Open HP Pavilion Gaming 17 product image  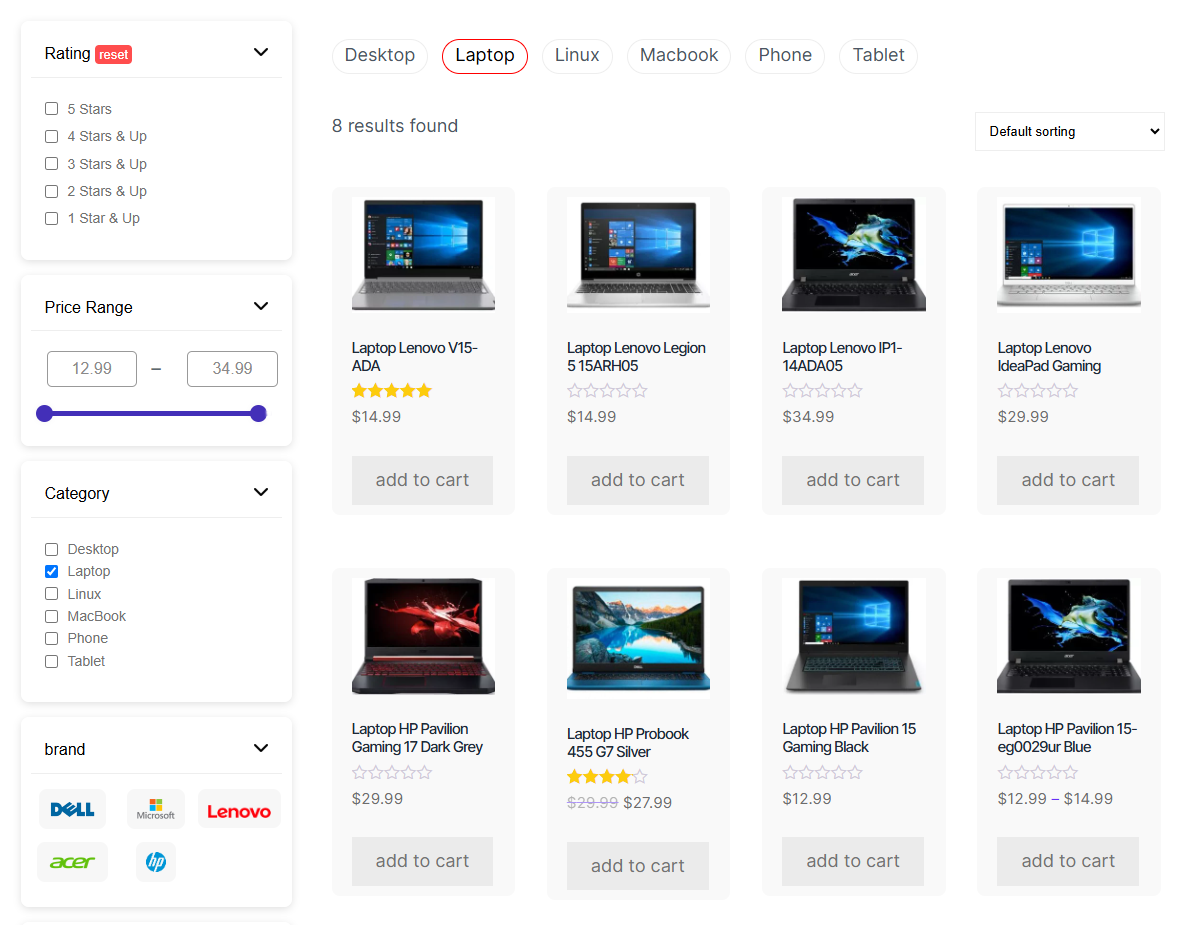[423, 636]
